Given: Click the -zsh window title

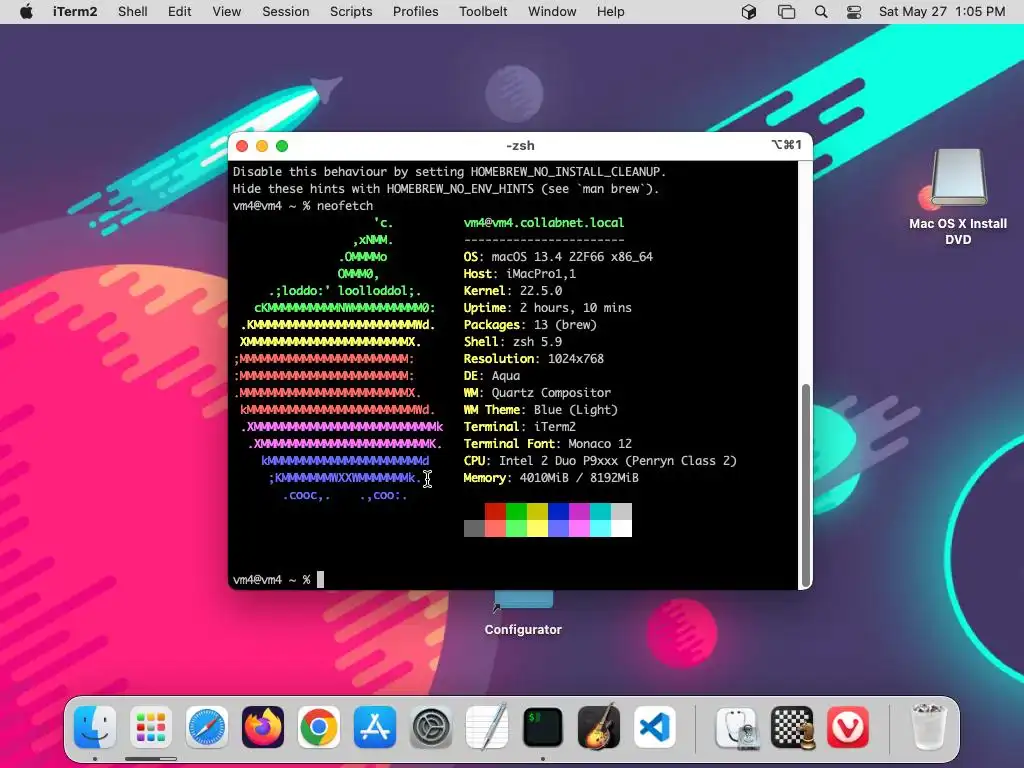Looking at the screenshot, I should [520, 146].
